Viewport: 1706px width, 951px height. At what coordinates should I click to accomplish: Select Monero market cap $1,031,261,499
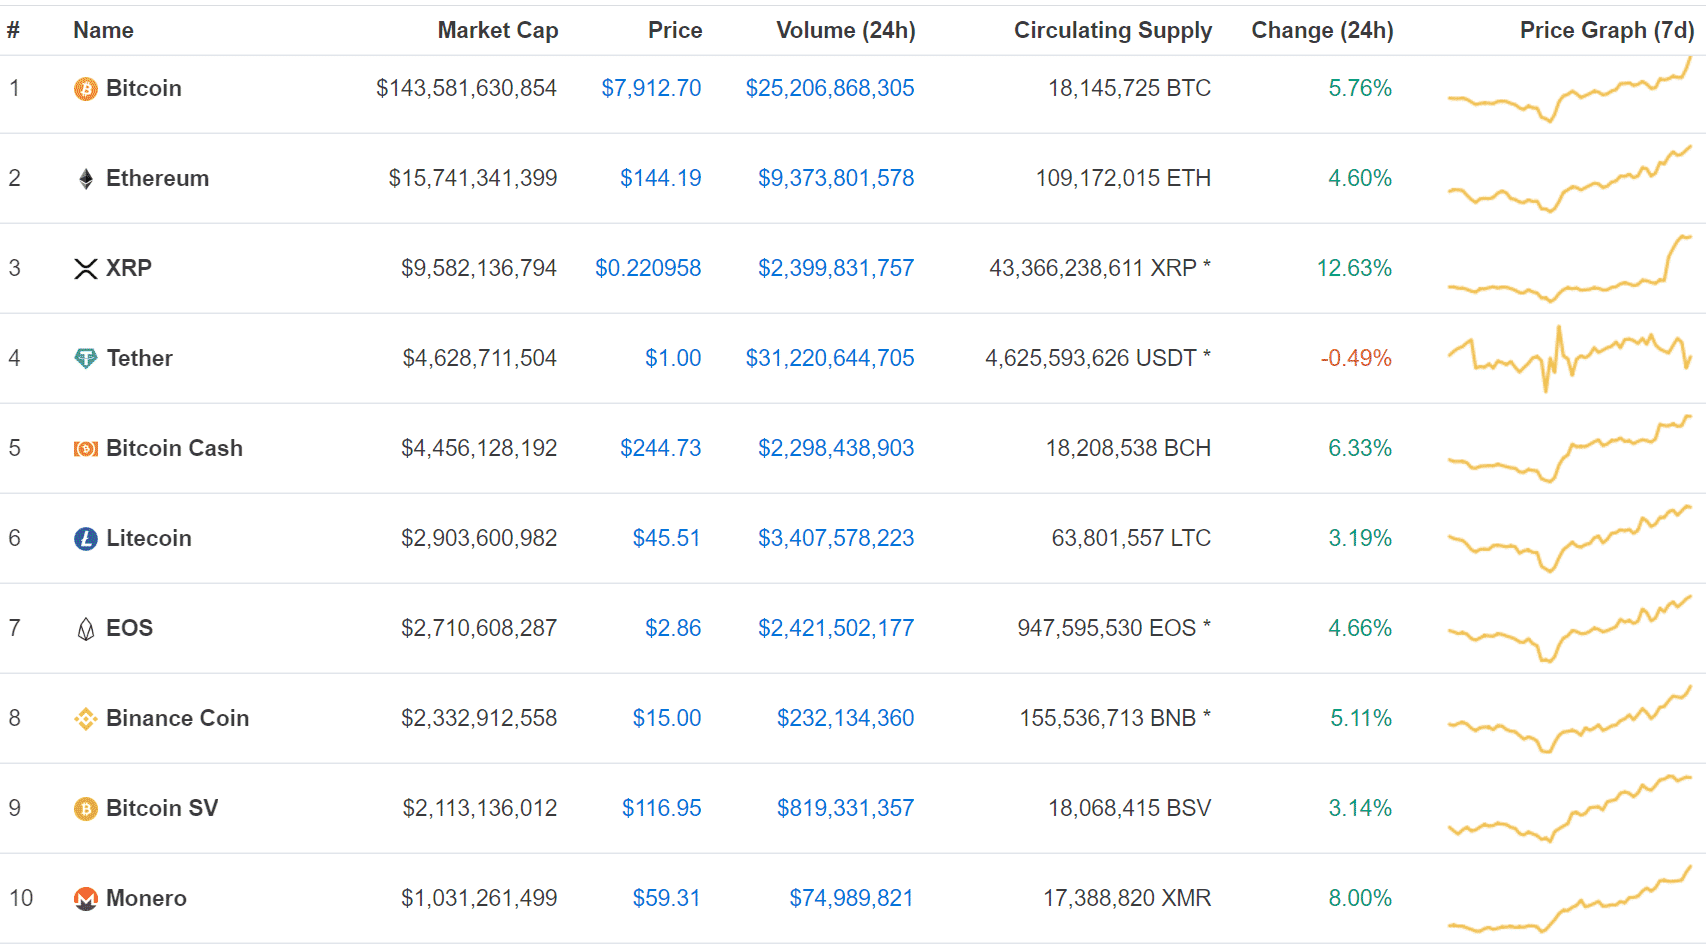pyautogui.click(x=479, y=898)
